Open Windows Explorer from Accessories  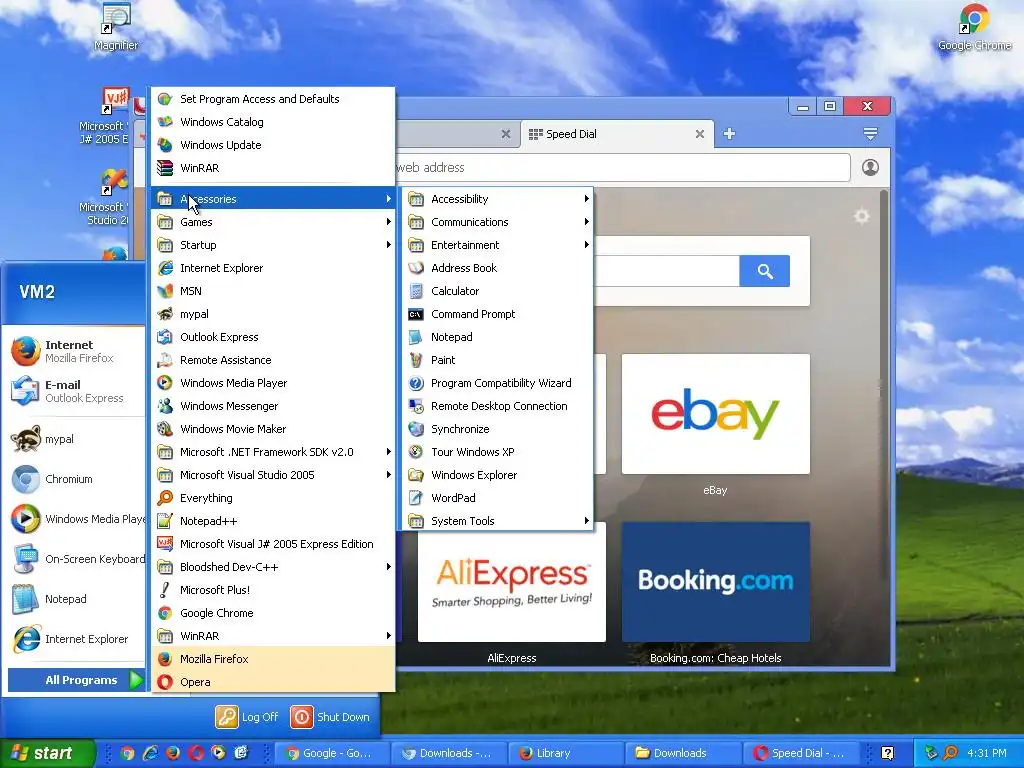coord(498,475)
